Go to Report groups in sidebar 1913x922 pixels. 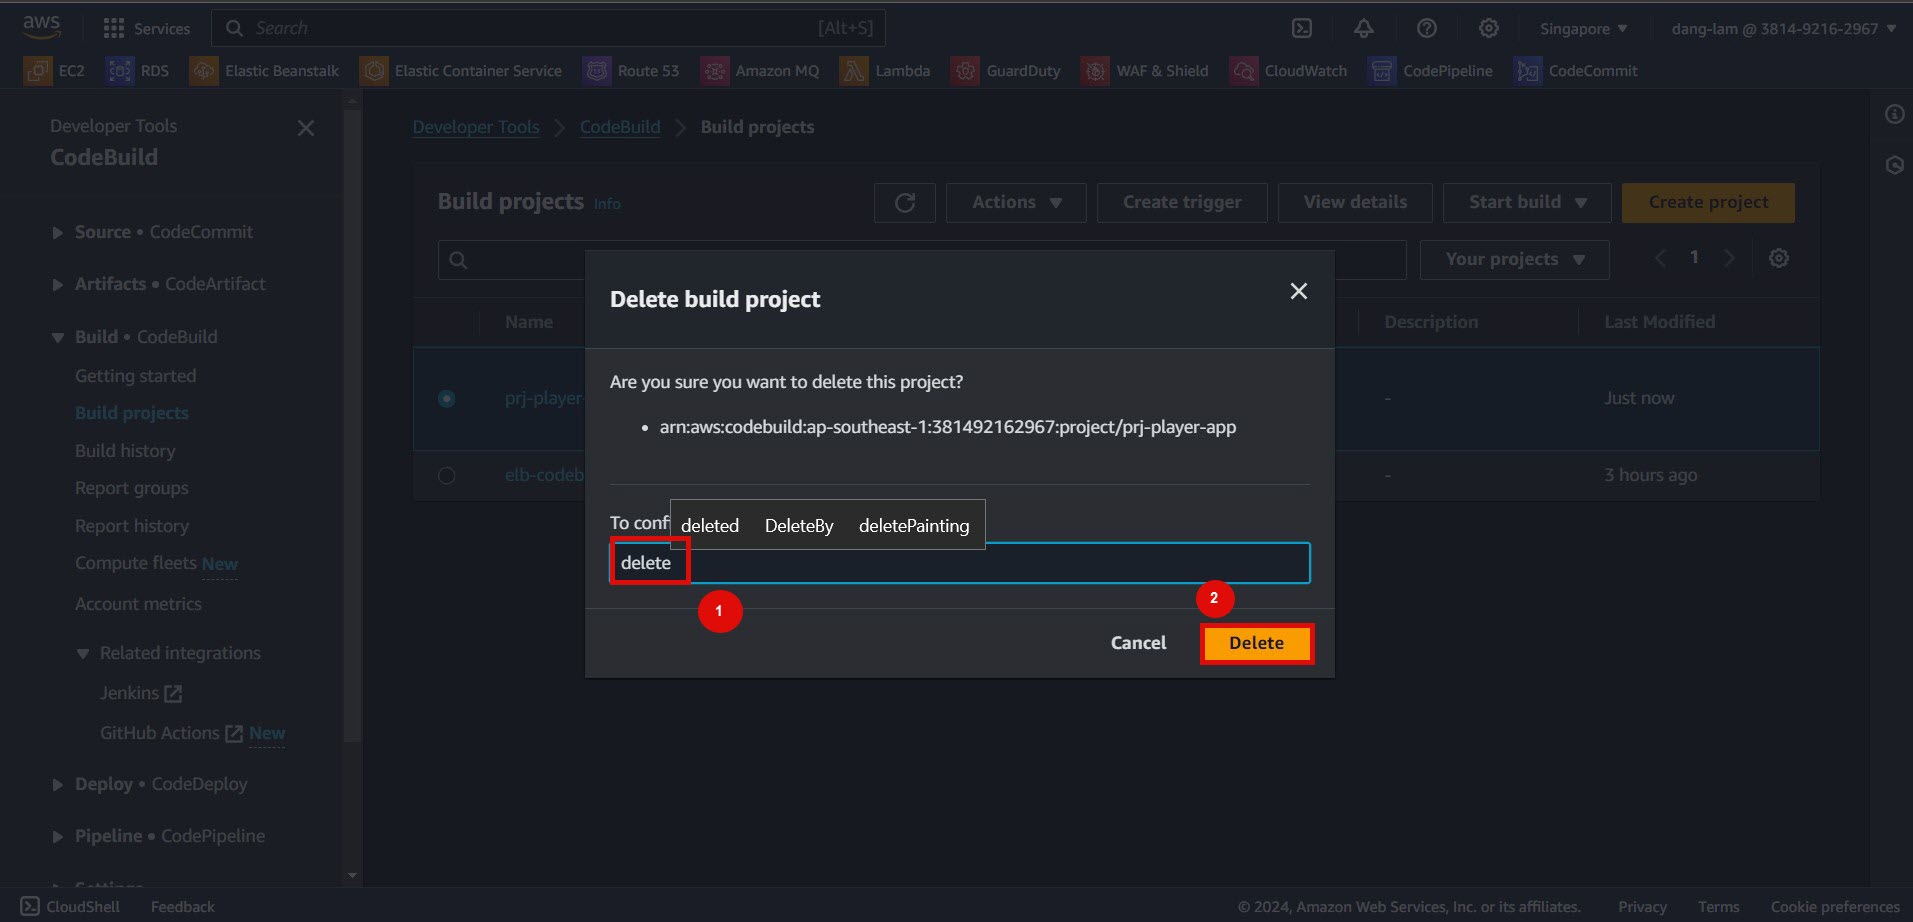click(x=131, y=488)
